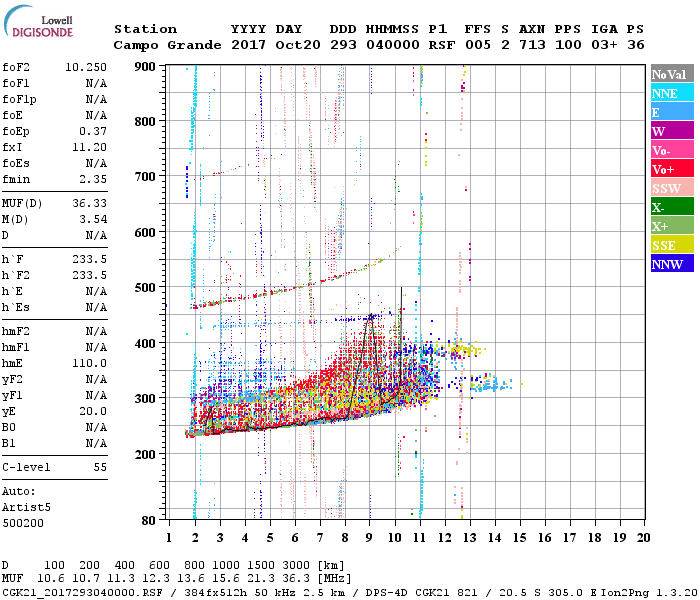This screenshot has width=700, height=600.
Task: Click the SSW light pink legend swatch
Action: click(x=672, y=188)
